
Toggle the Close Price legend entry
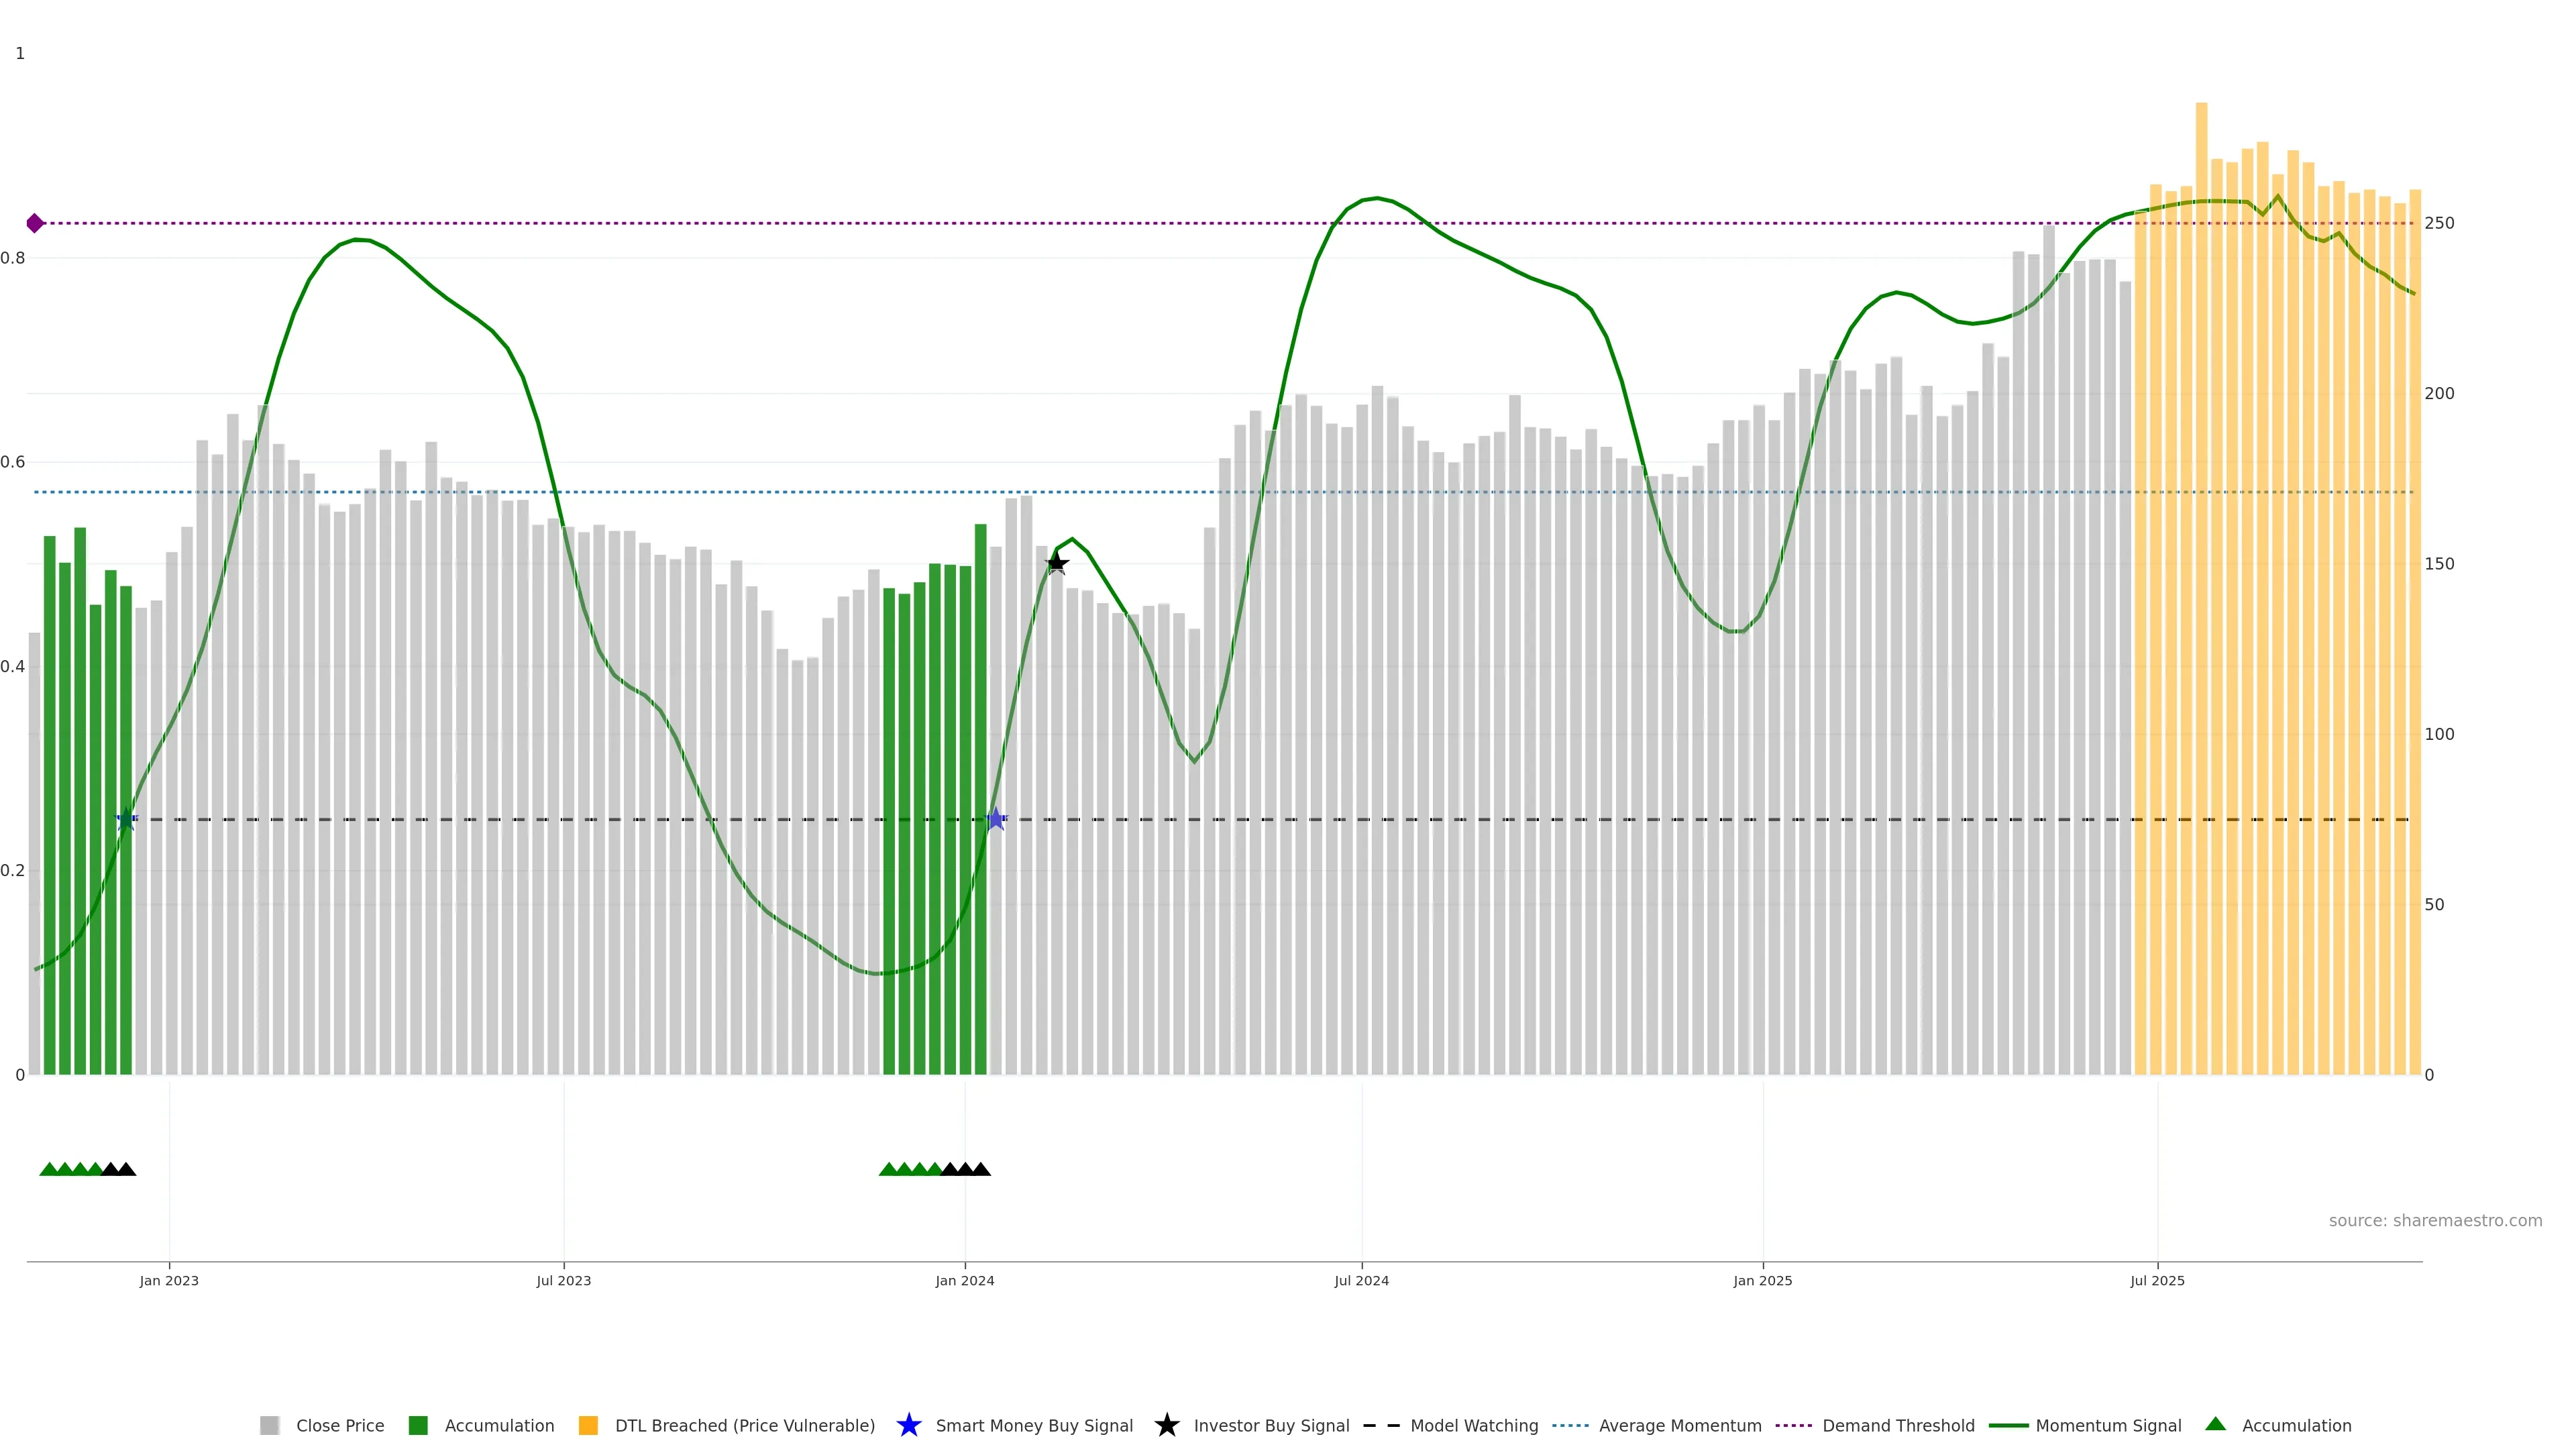(x=339, y=1425)
